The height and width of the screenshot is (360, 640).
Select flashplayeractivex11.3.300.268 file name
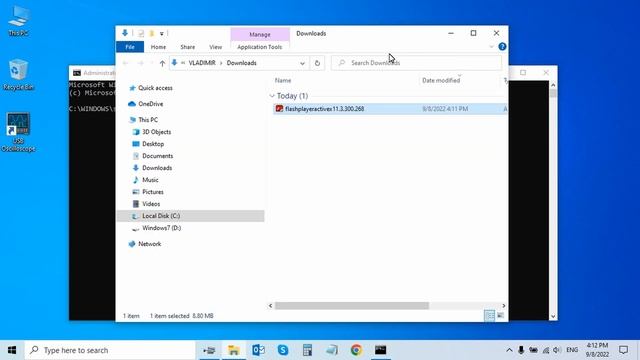tap(324, 109)
